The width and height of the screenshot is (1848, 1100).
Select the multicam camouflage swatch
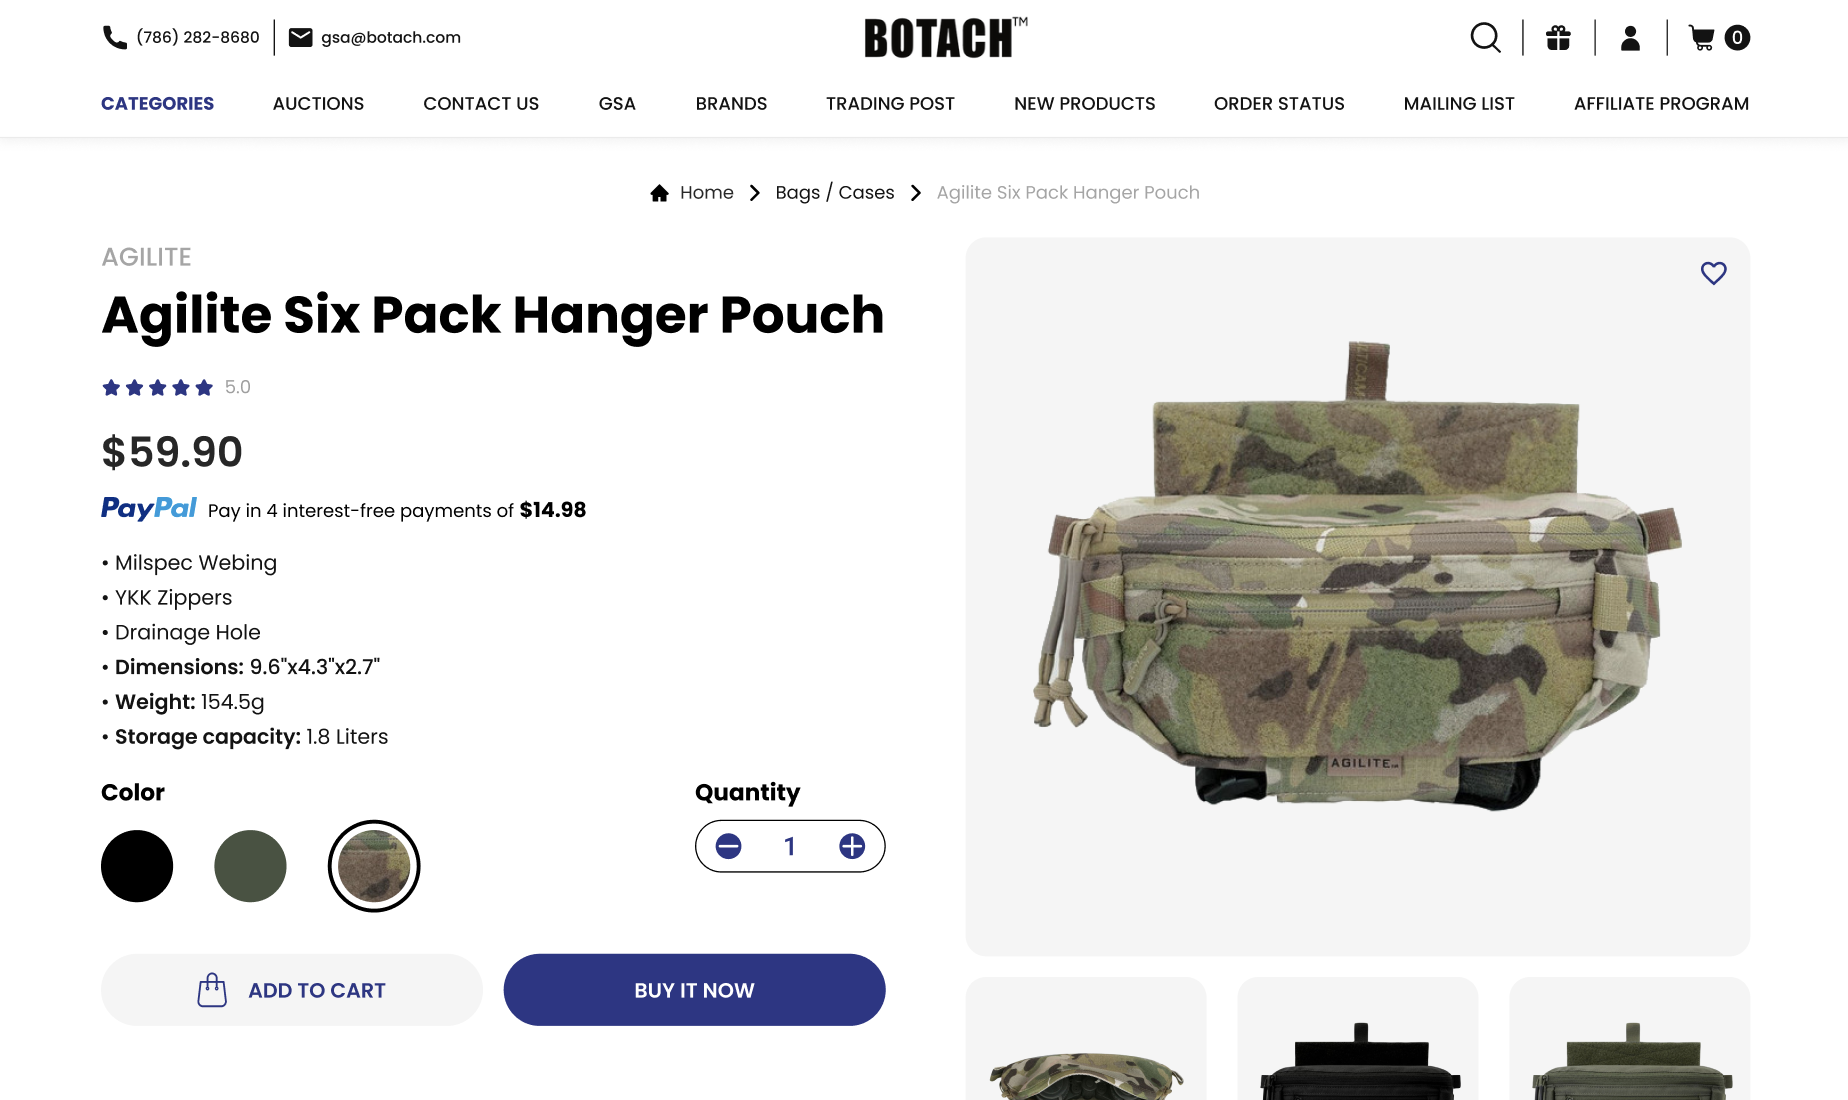click(374, 866)
